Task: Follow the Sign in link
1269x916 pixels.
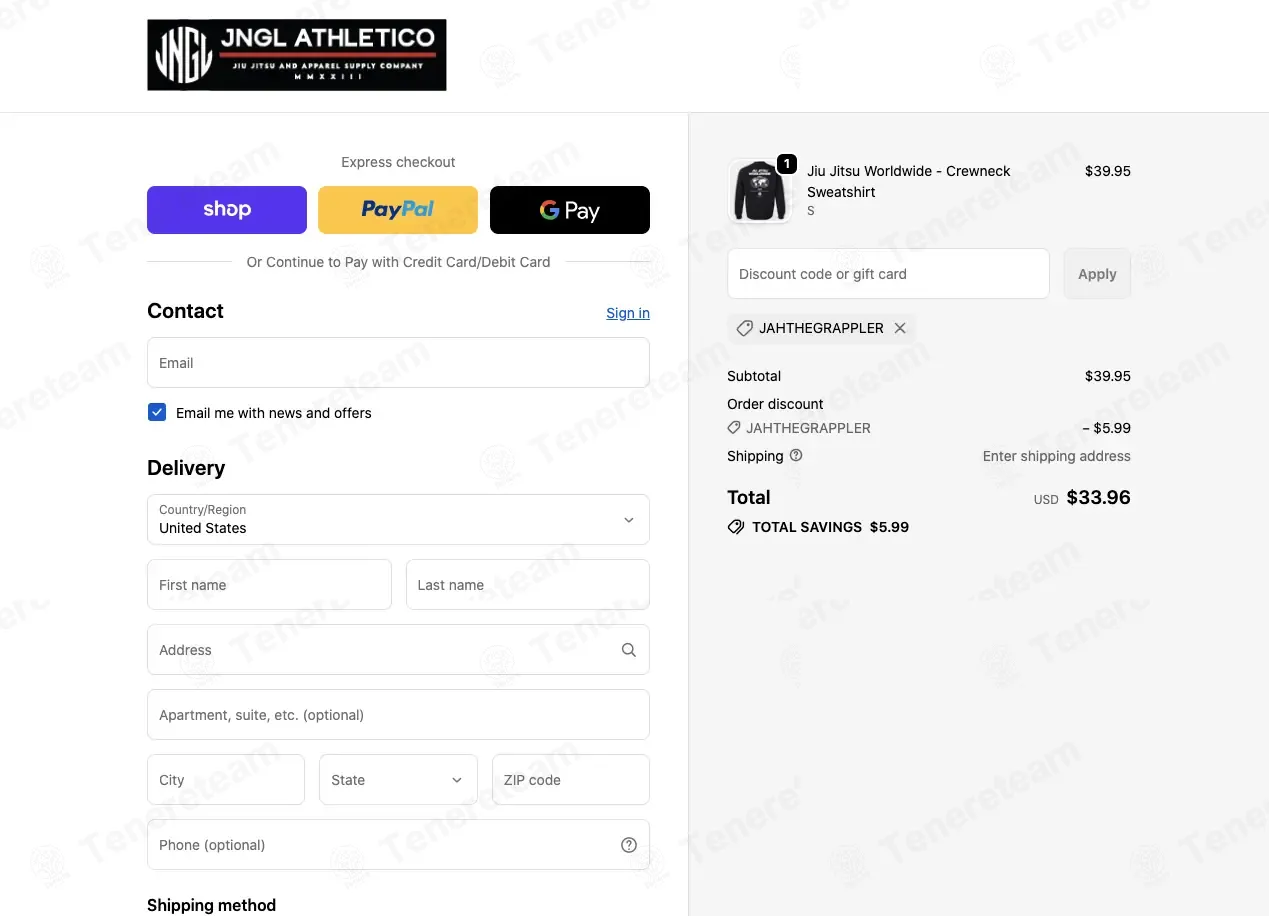Action: click(628, 313)
